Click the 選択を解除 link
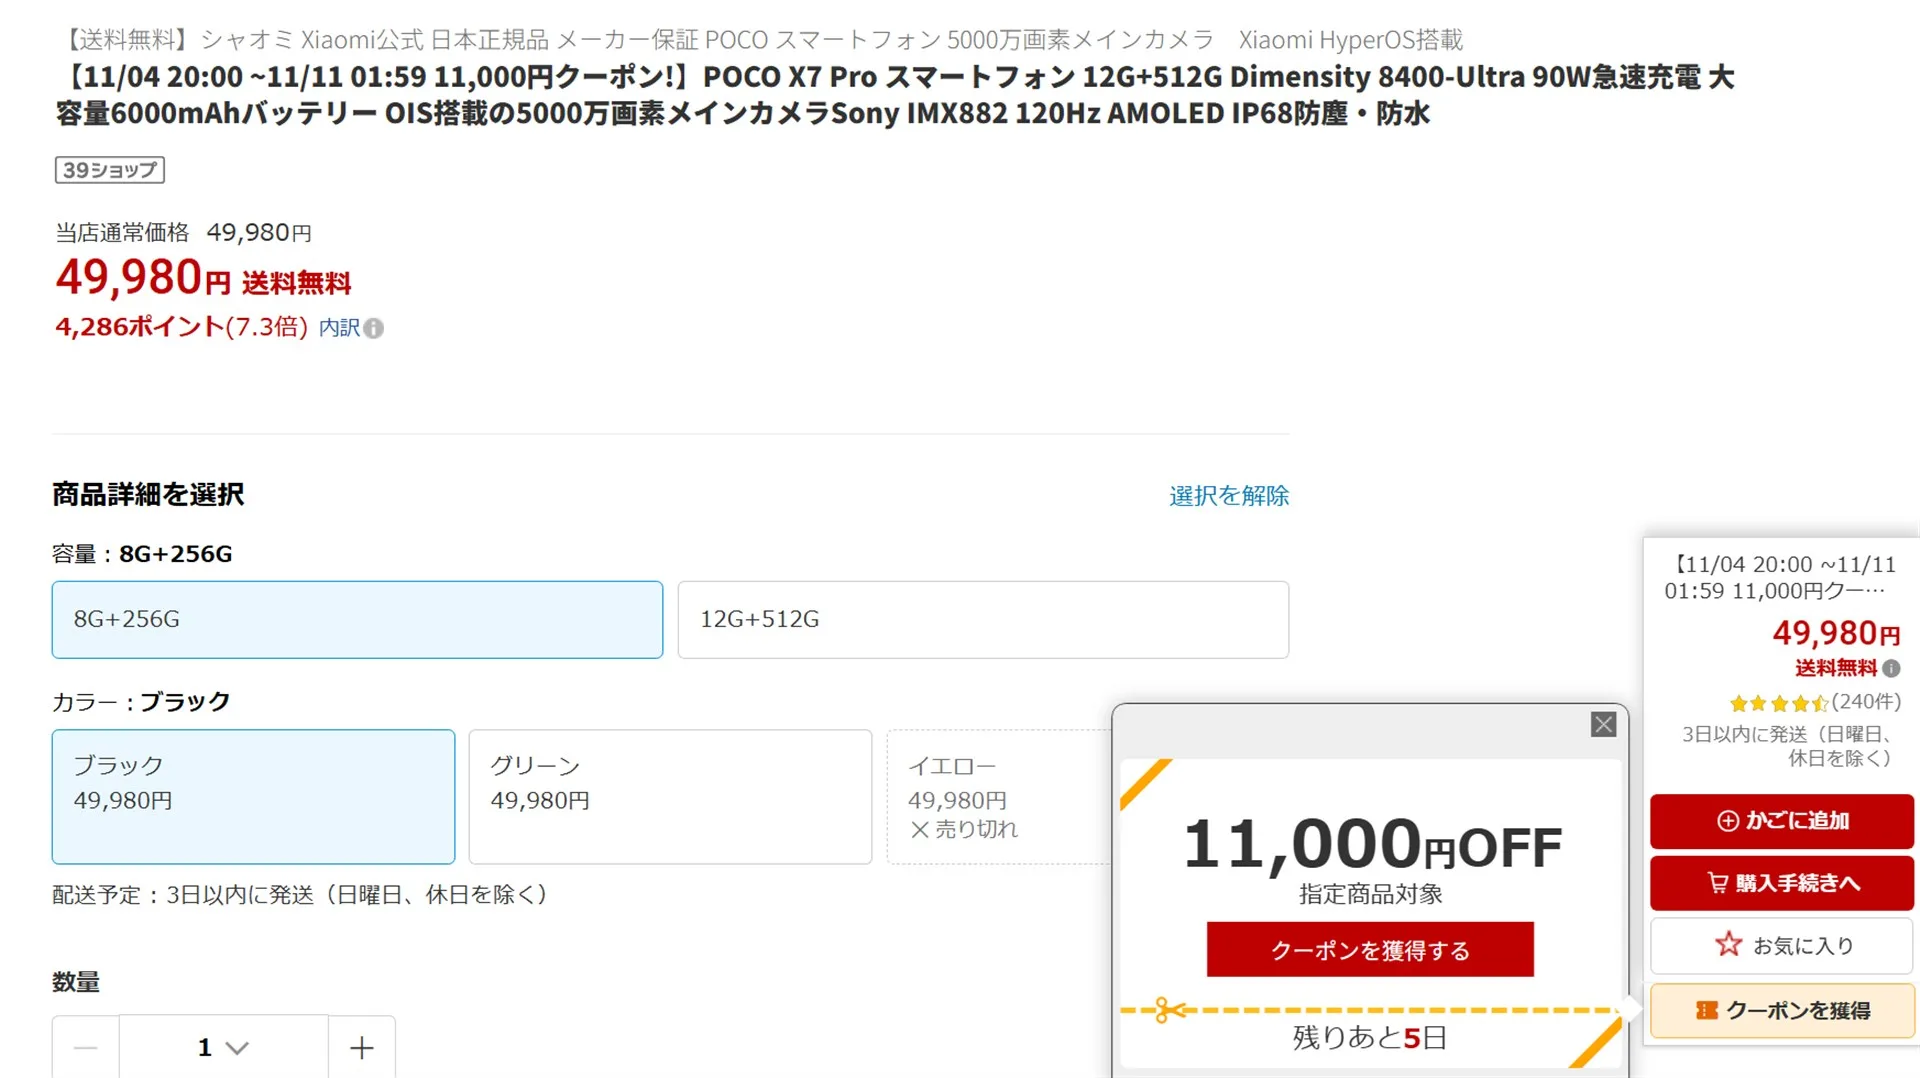This screenshot has height=1078, width=1920. [x=1228, y=496]
